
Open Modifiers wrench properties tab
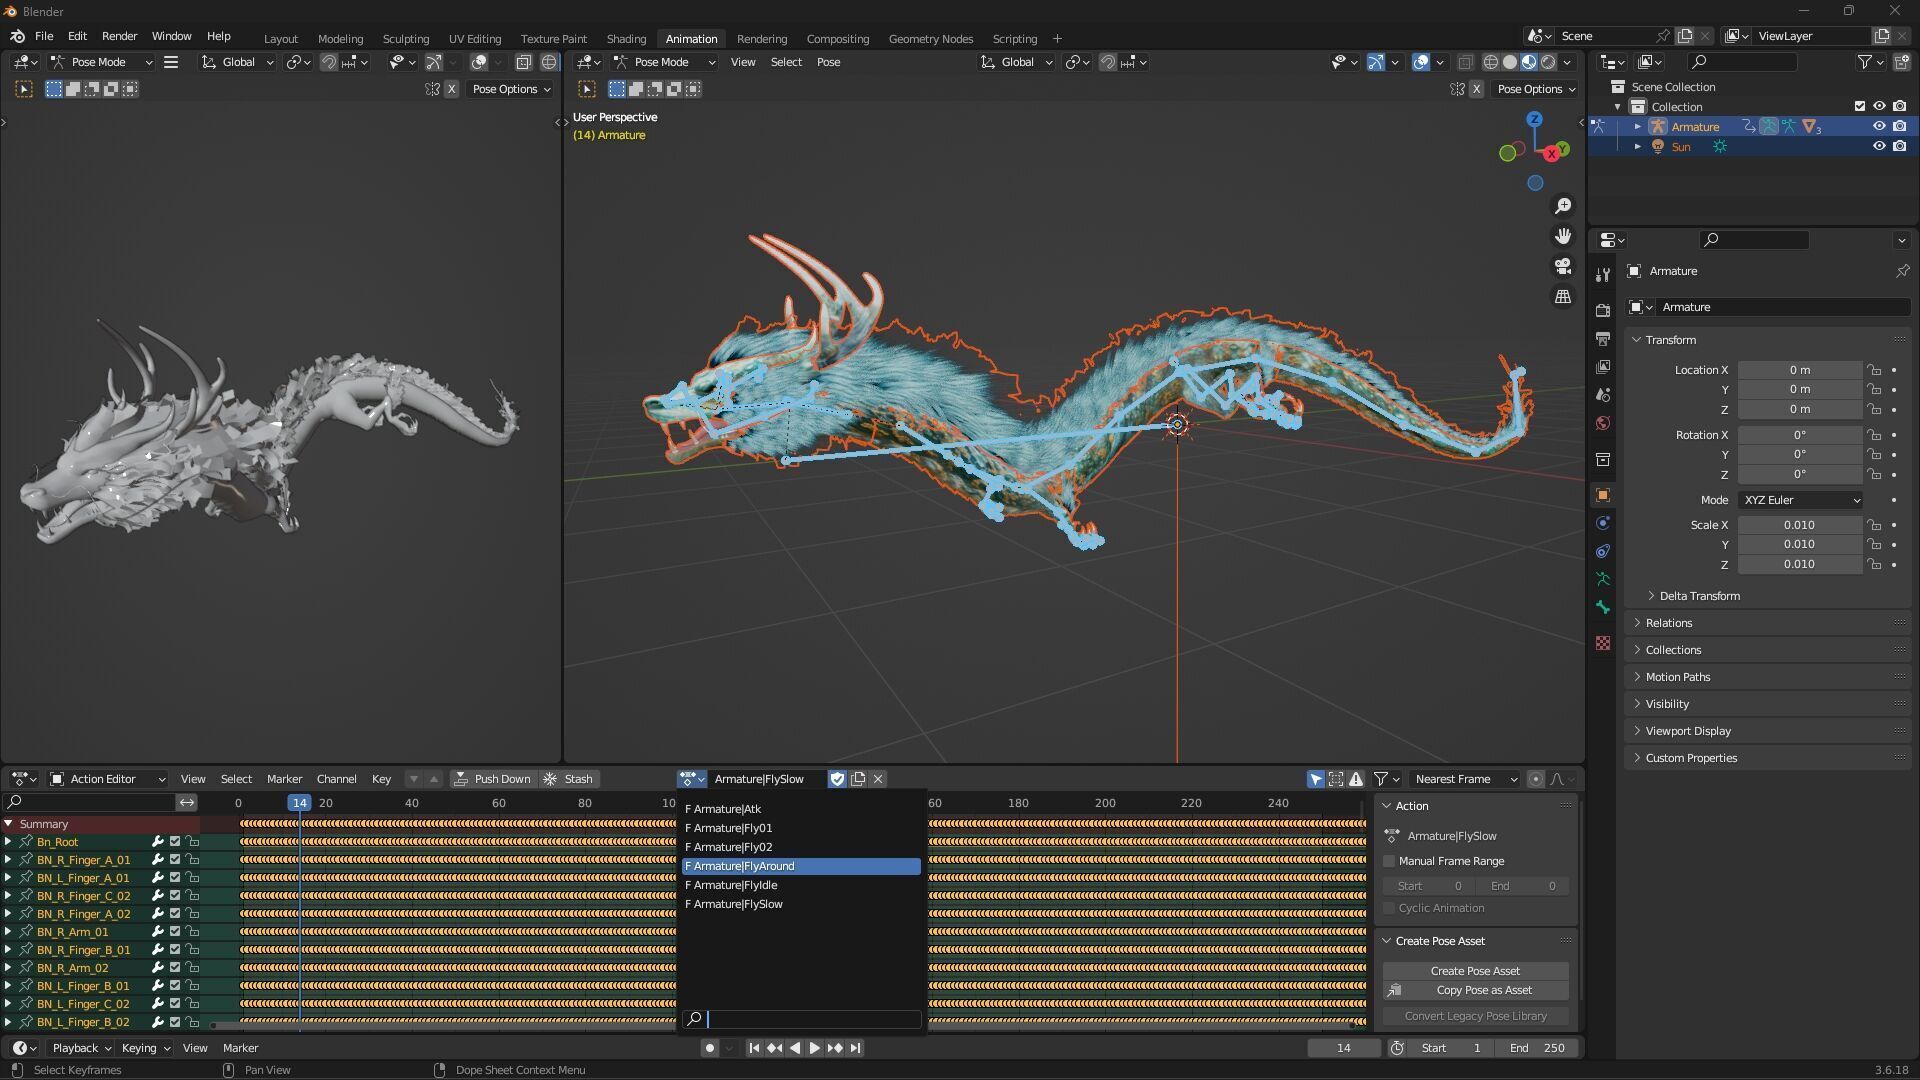click(1603, 275)
